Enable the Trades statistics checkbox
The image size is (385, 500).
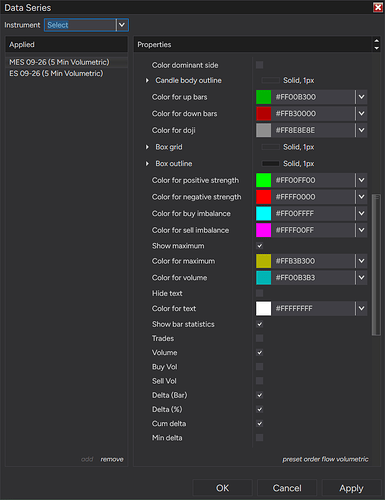[259, 338]
